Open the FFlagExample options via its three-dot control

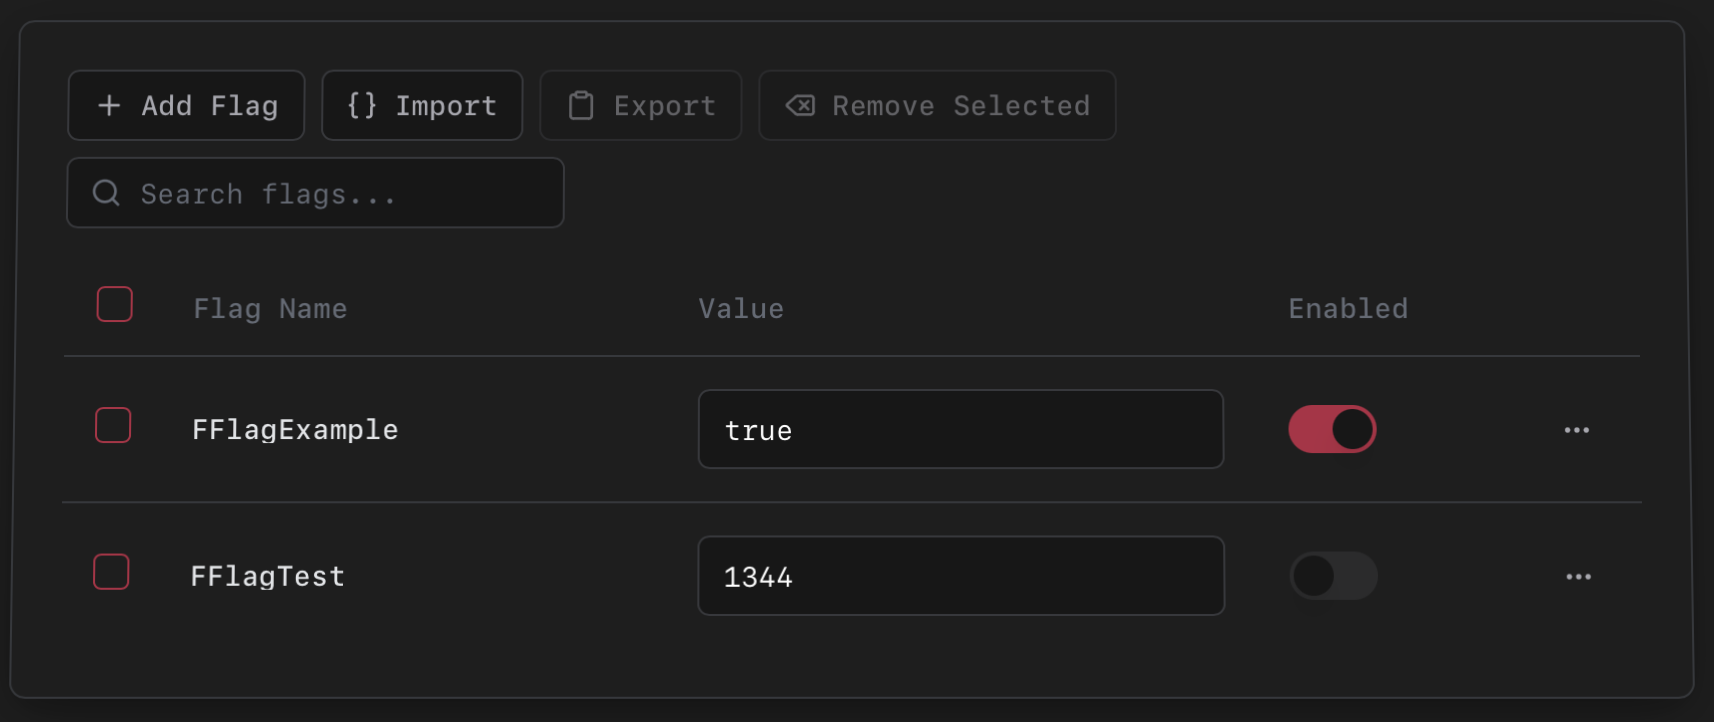coord(1577,429)
